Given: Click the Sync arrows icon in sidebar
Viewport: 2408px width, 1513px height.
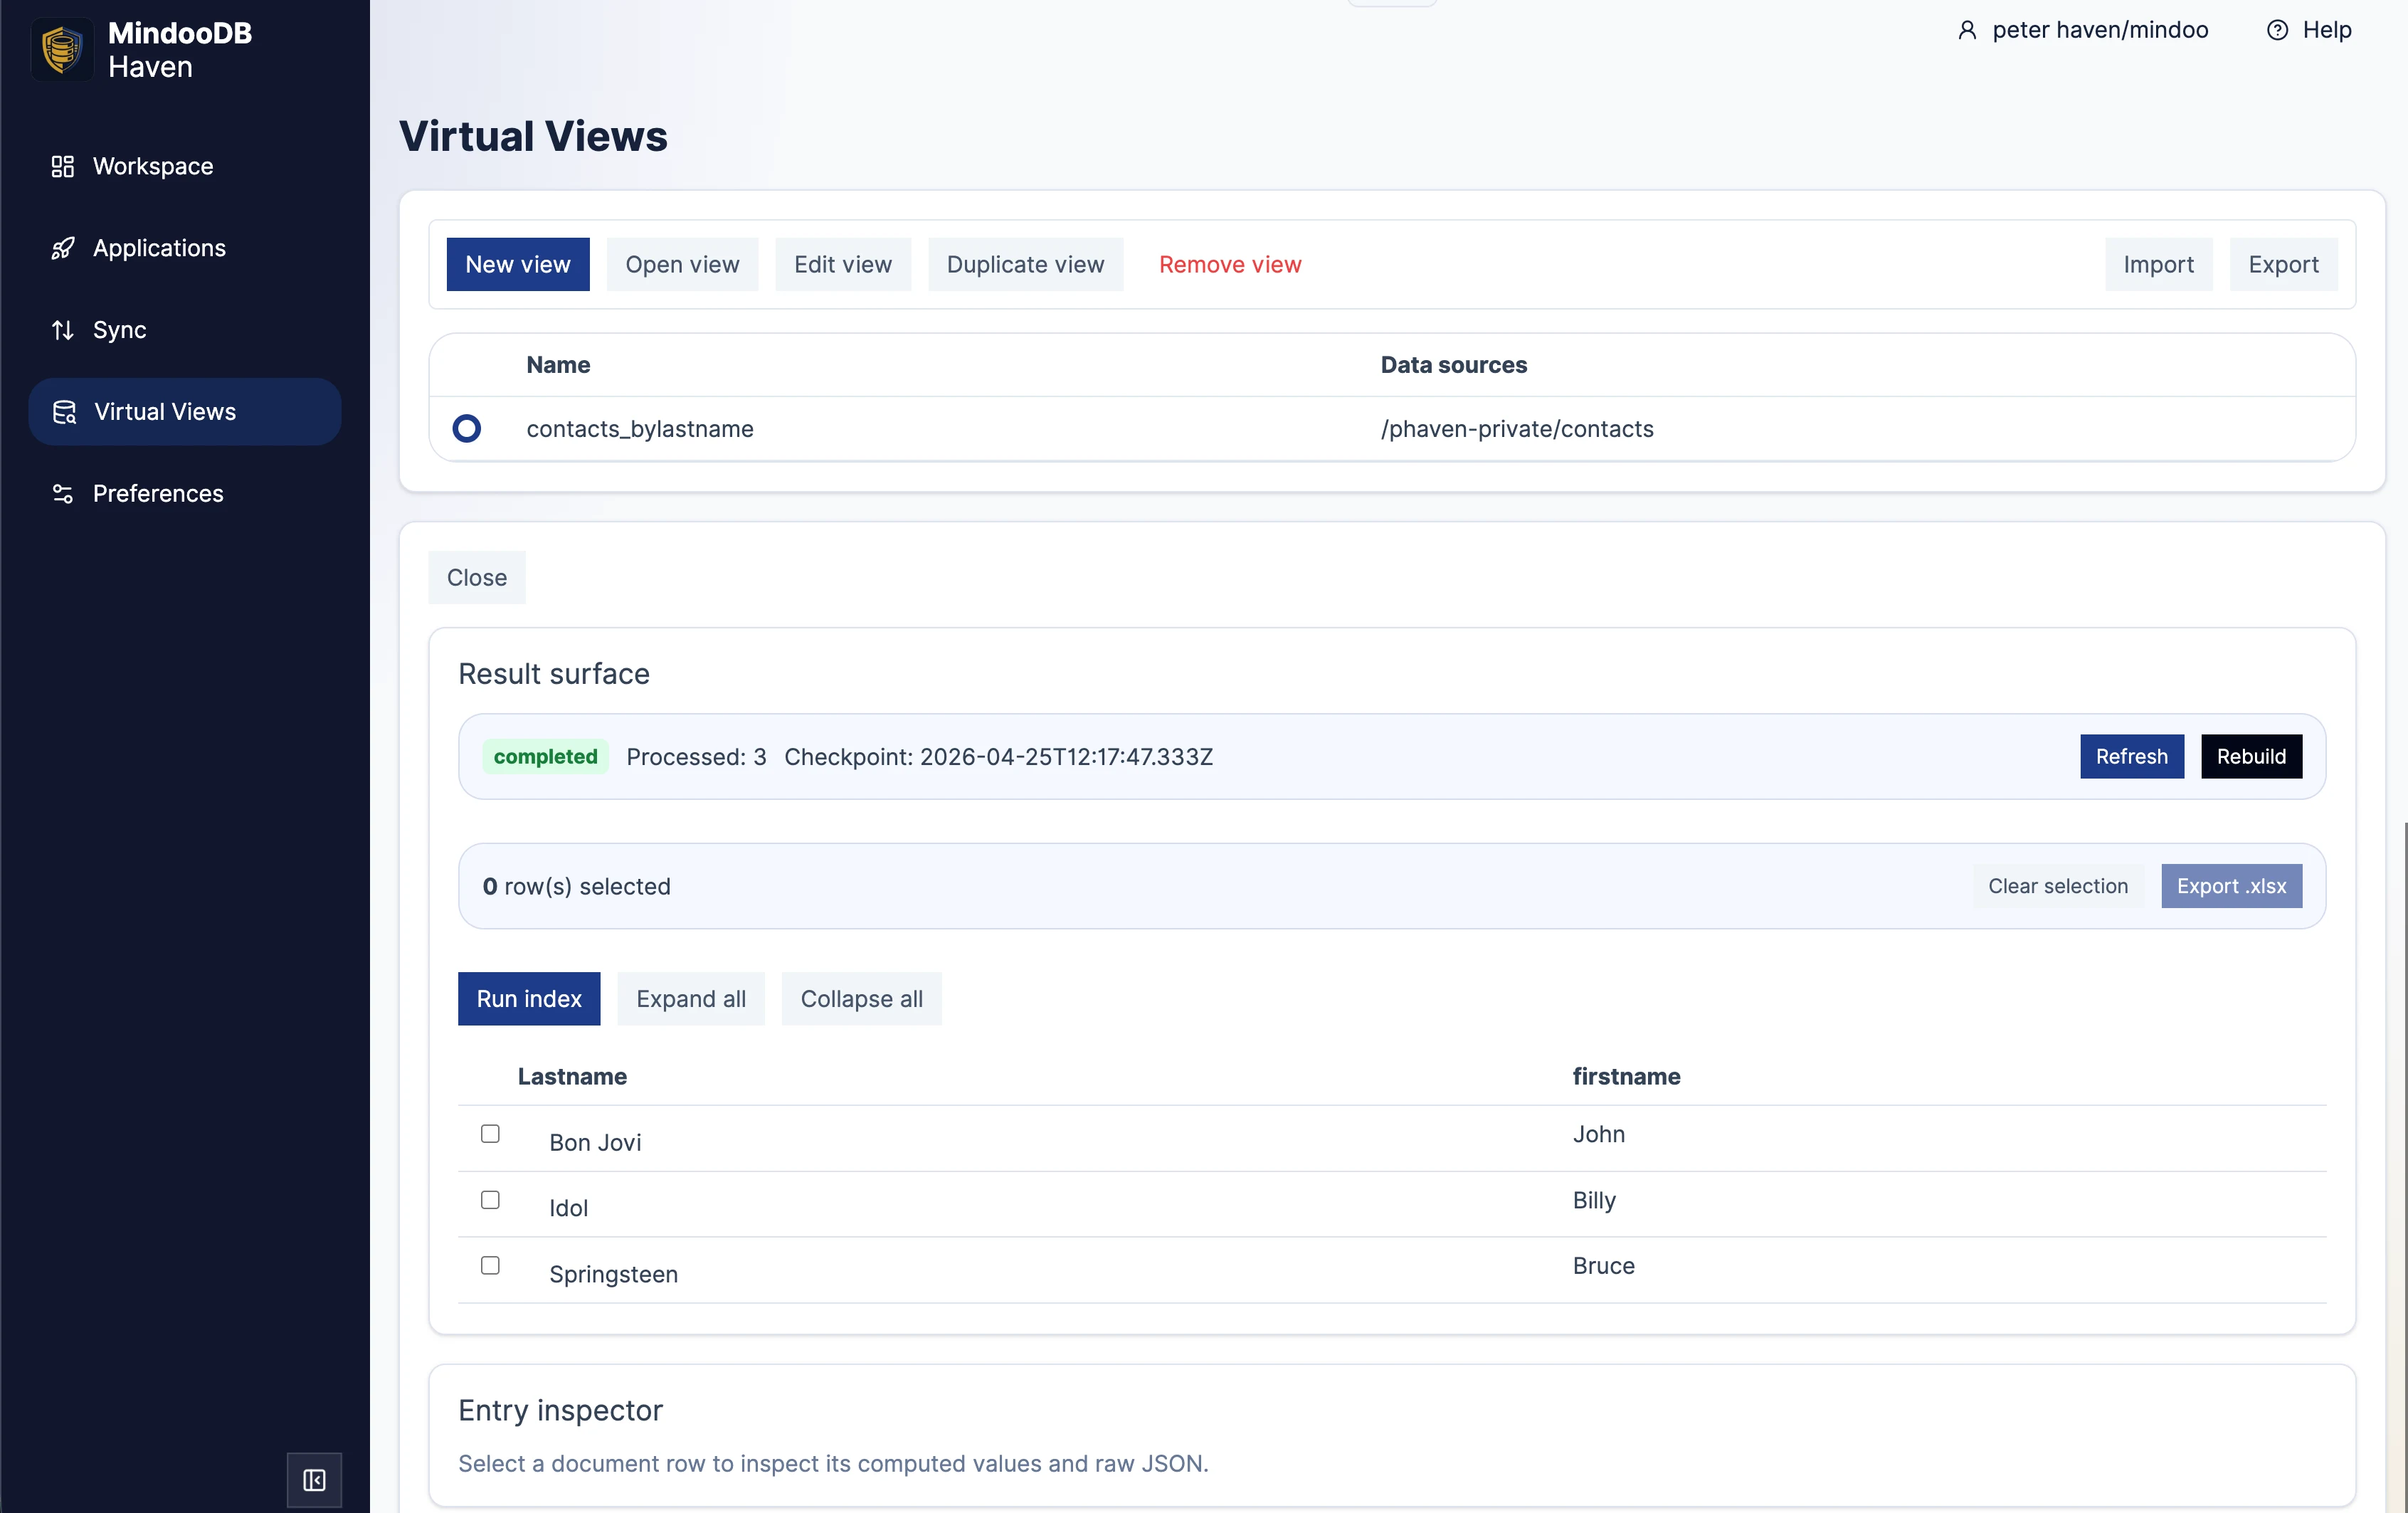Looking at the screenshot, I should (62, 330).
